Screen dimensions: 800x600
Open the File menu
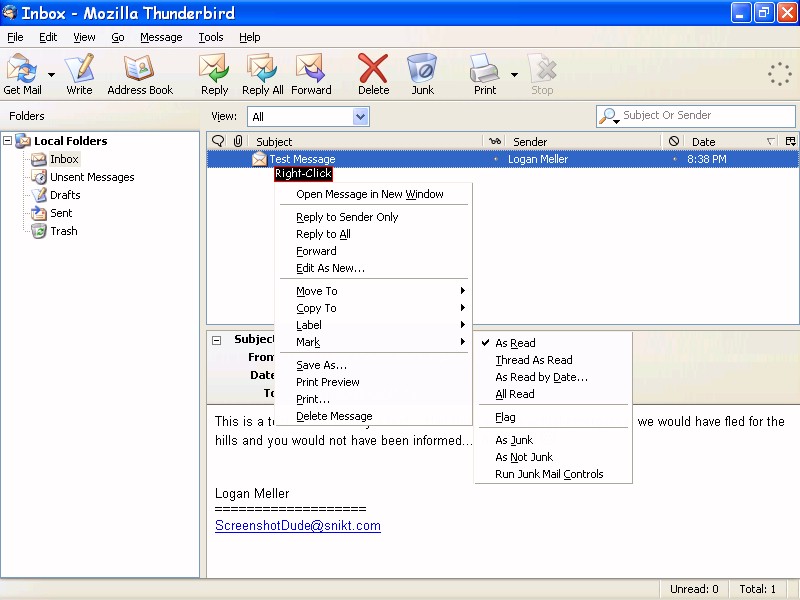15,37
